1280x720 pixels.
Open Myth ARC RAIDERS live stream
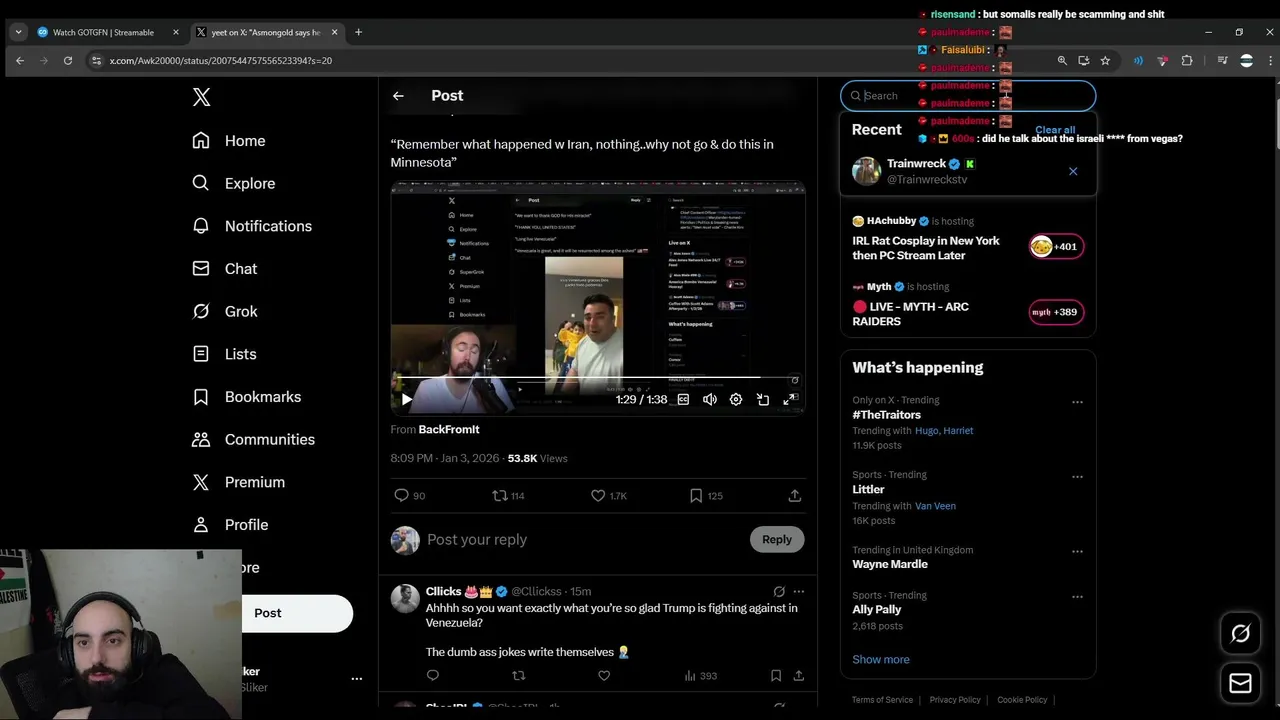[968, 306]
